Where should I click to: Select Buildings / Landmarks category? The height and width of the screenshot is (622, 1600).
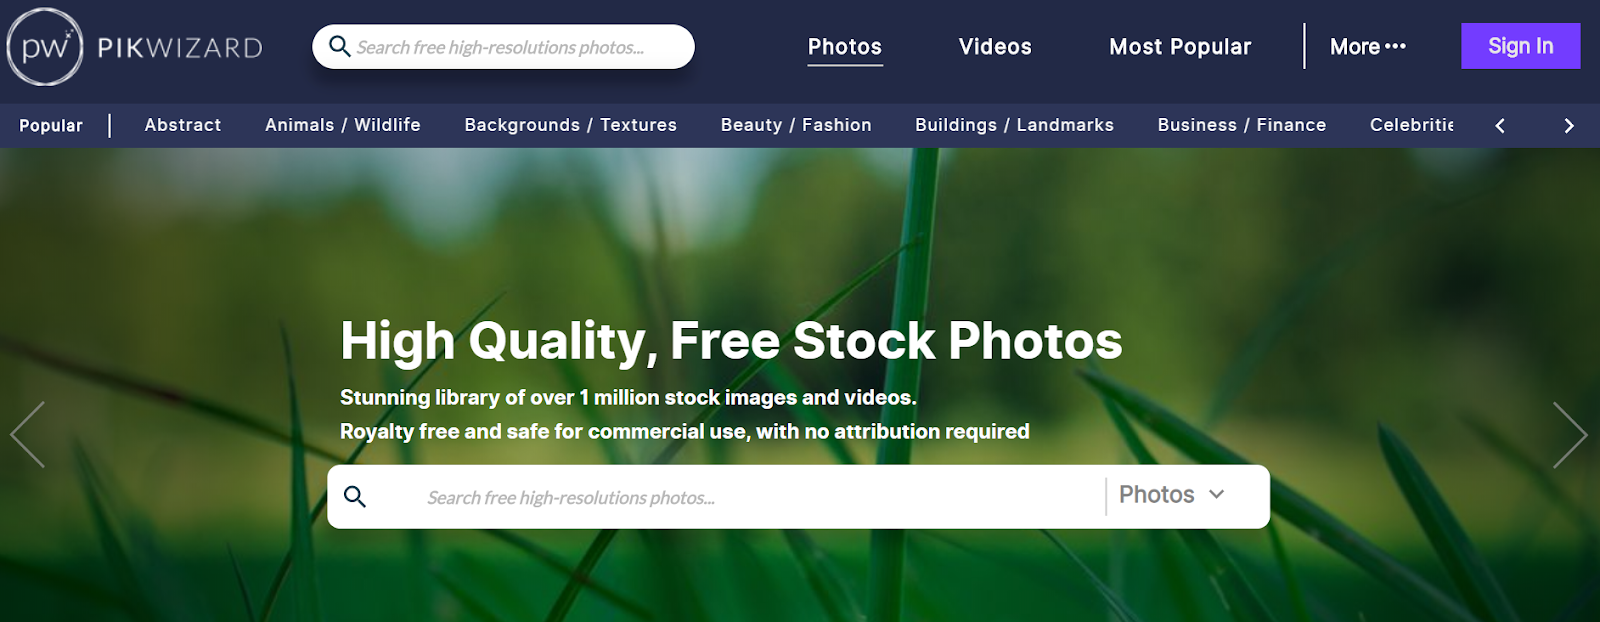(1014, 125)
